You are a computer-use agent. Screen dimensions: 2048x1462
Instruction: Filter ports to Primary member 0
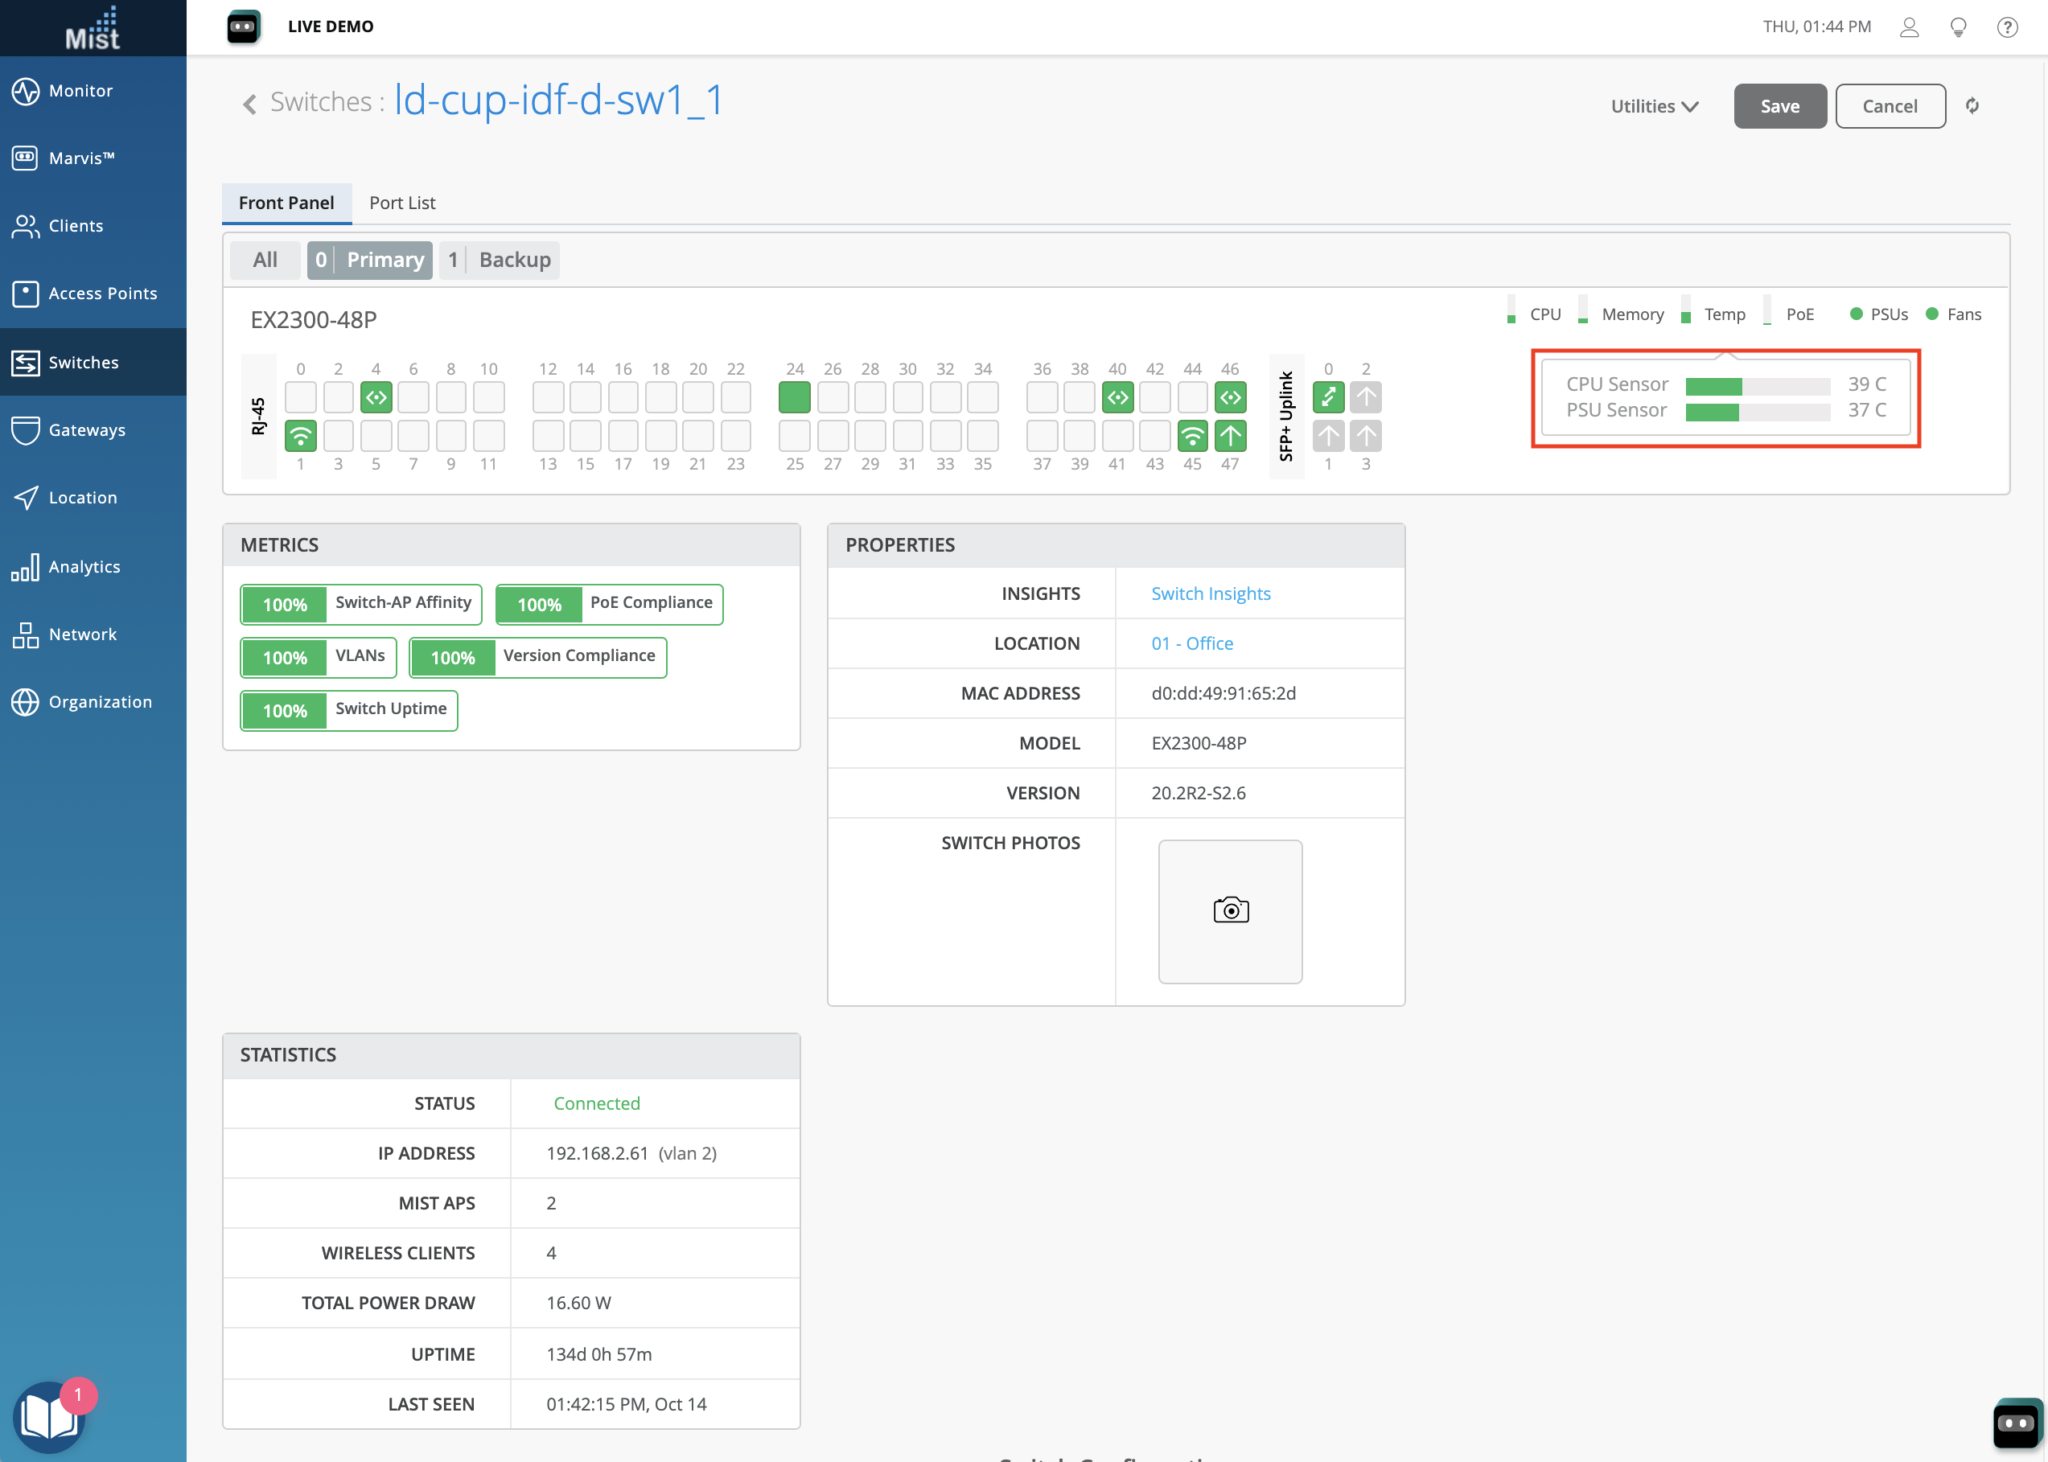[x=370, y=260]
